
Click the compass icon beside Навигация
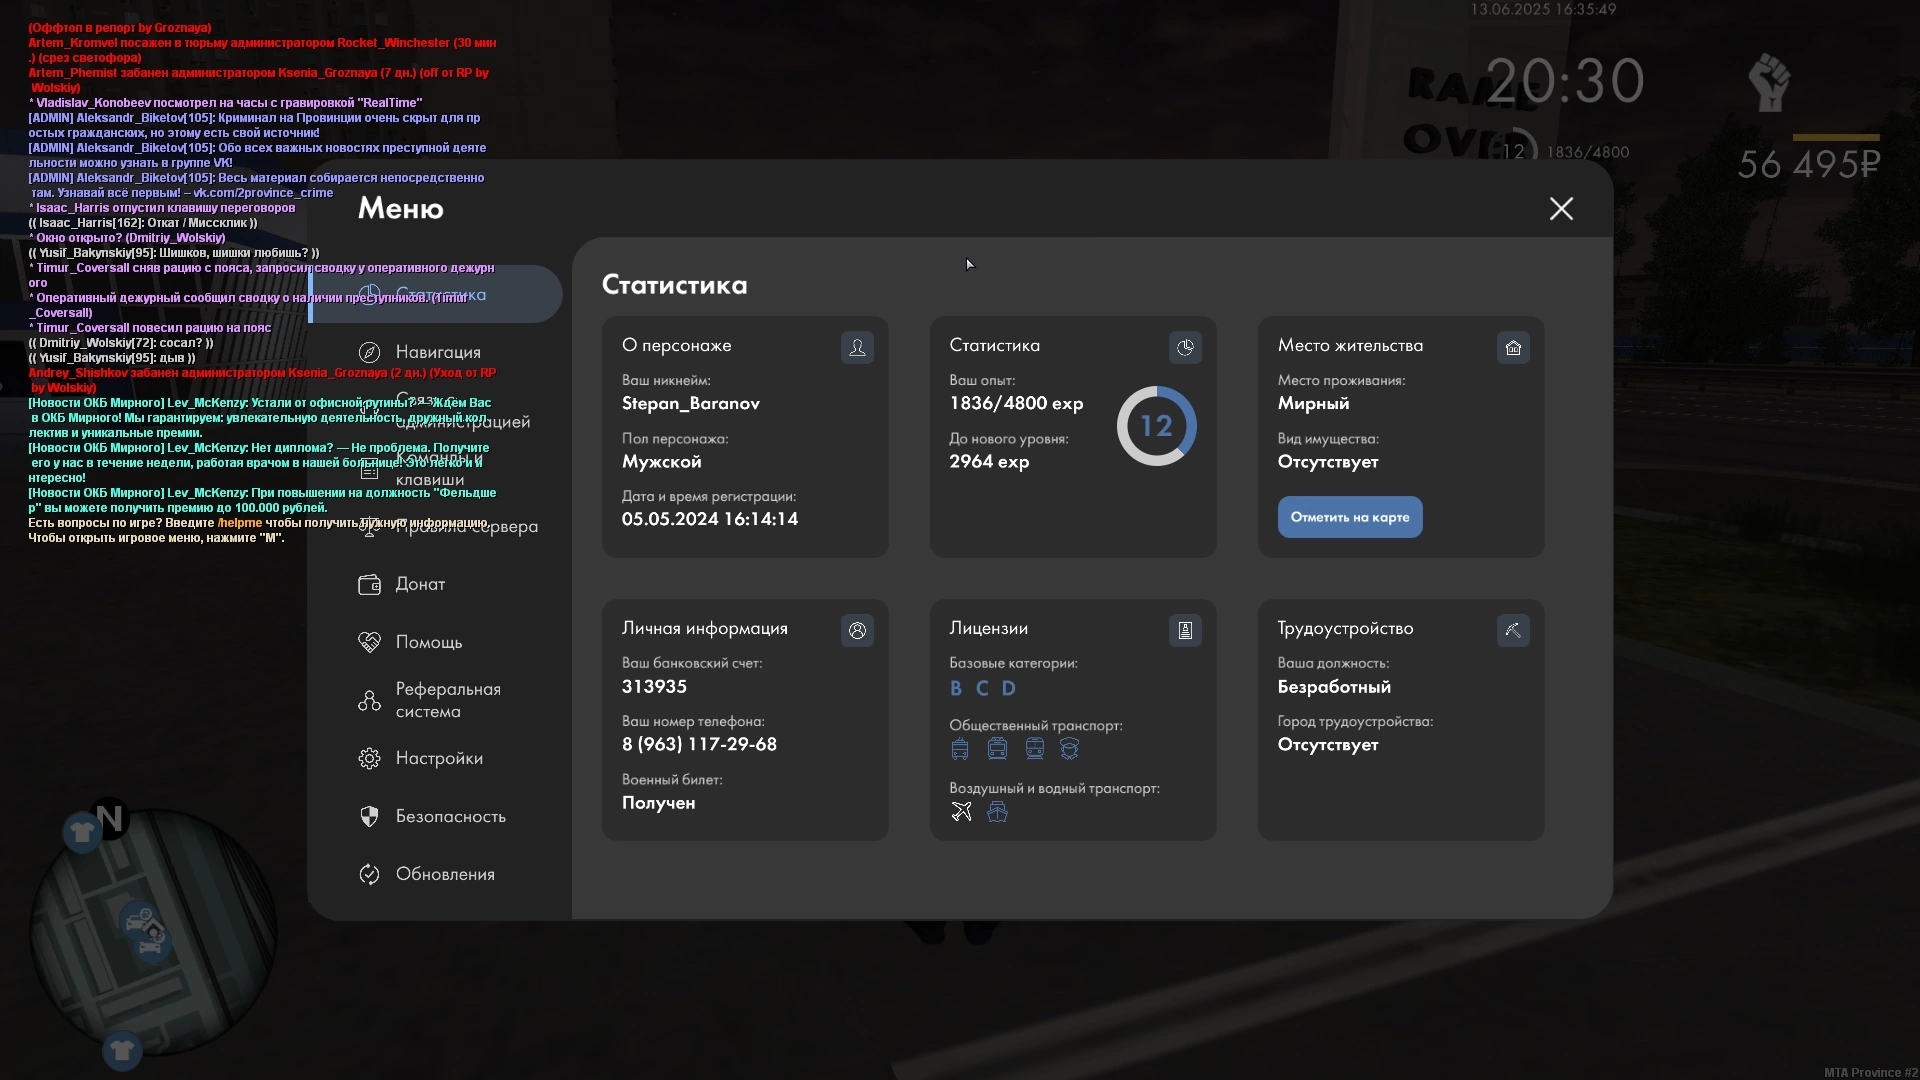tap(369, 352)
